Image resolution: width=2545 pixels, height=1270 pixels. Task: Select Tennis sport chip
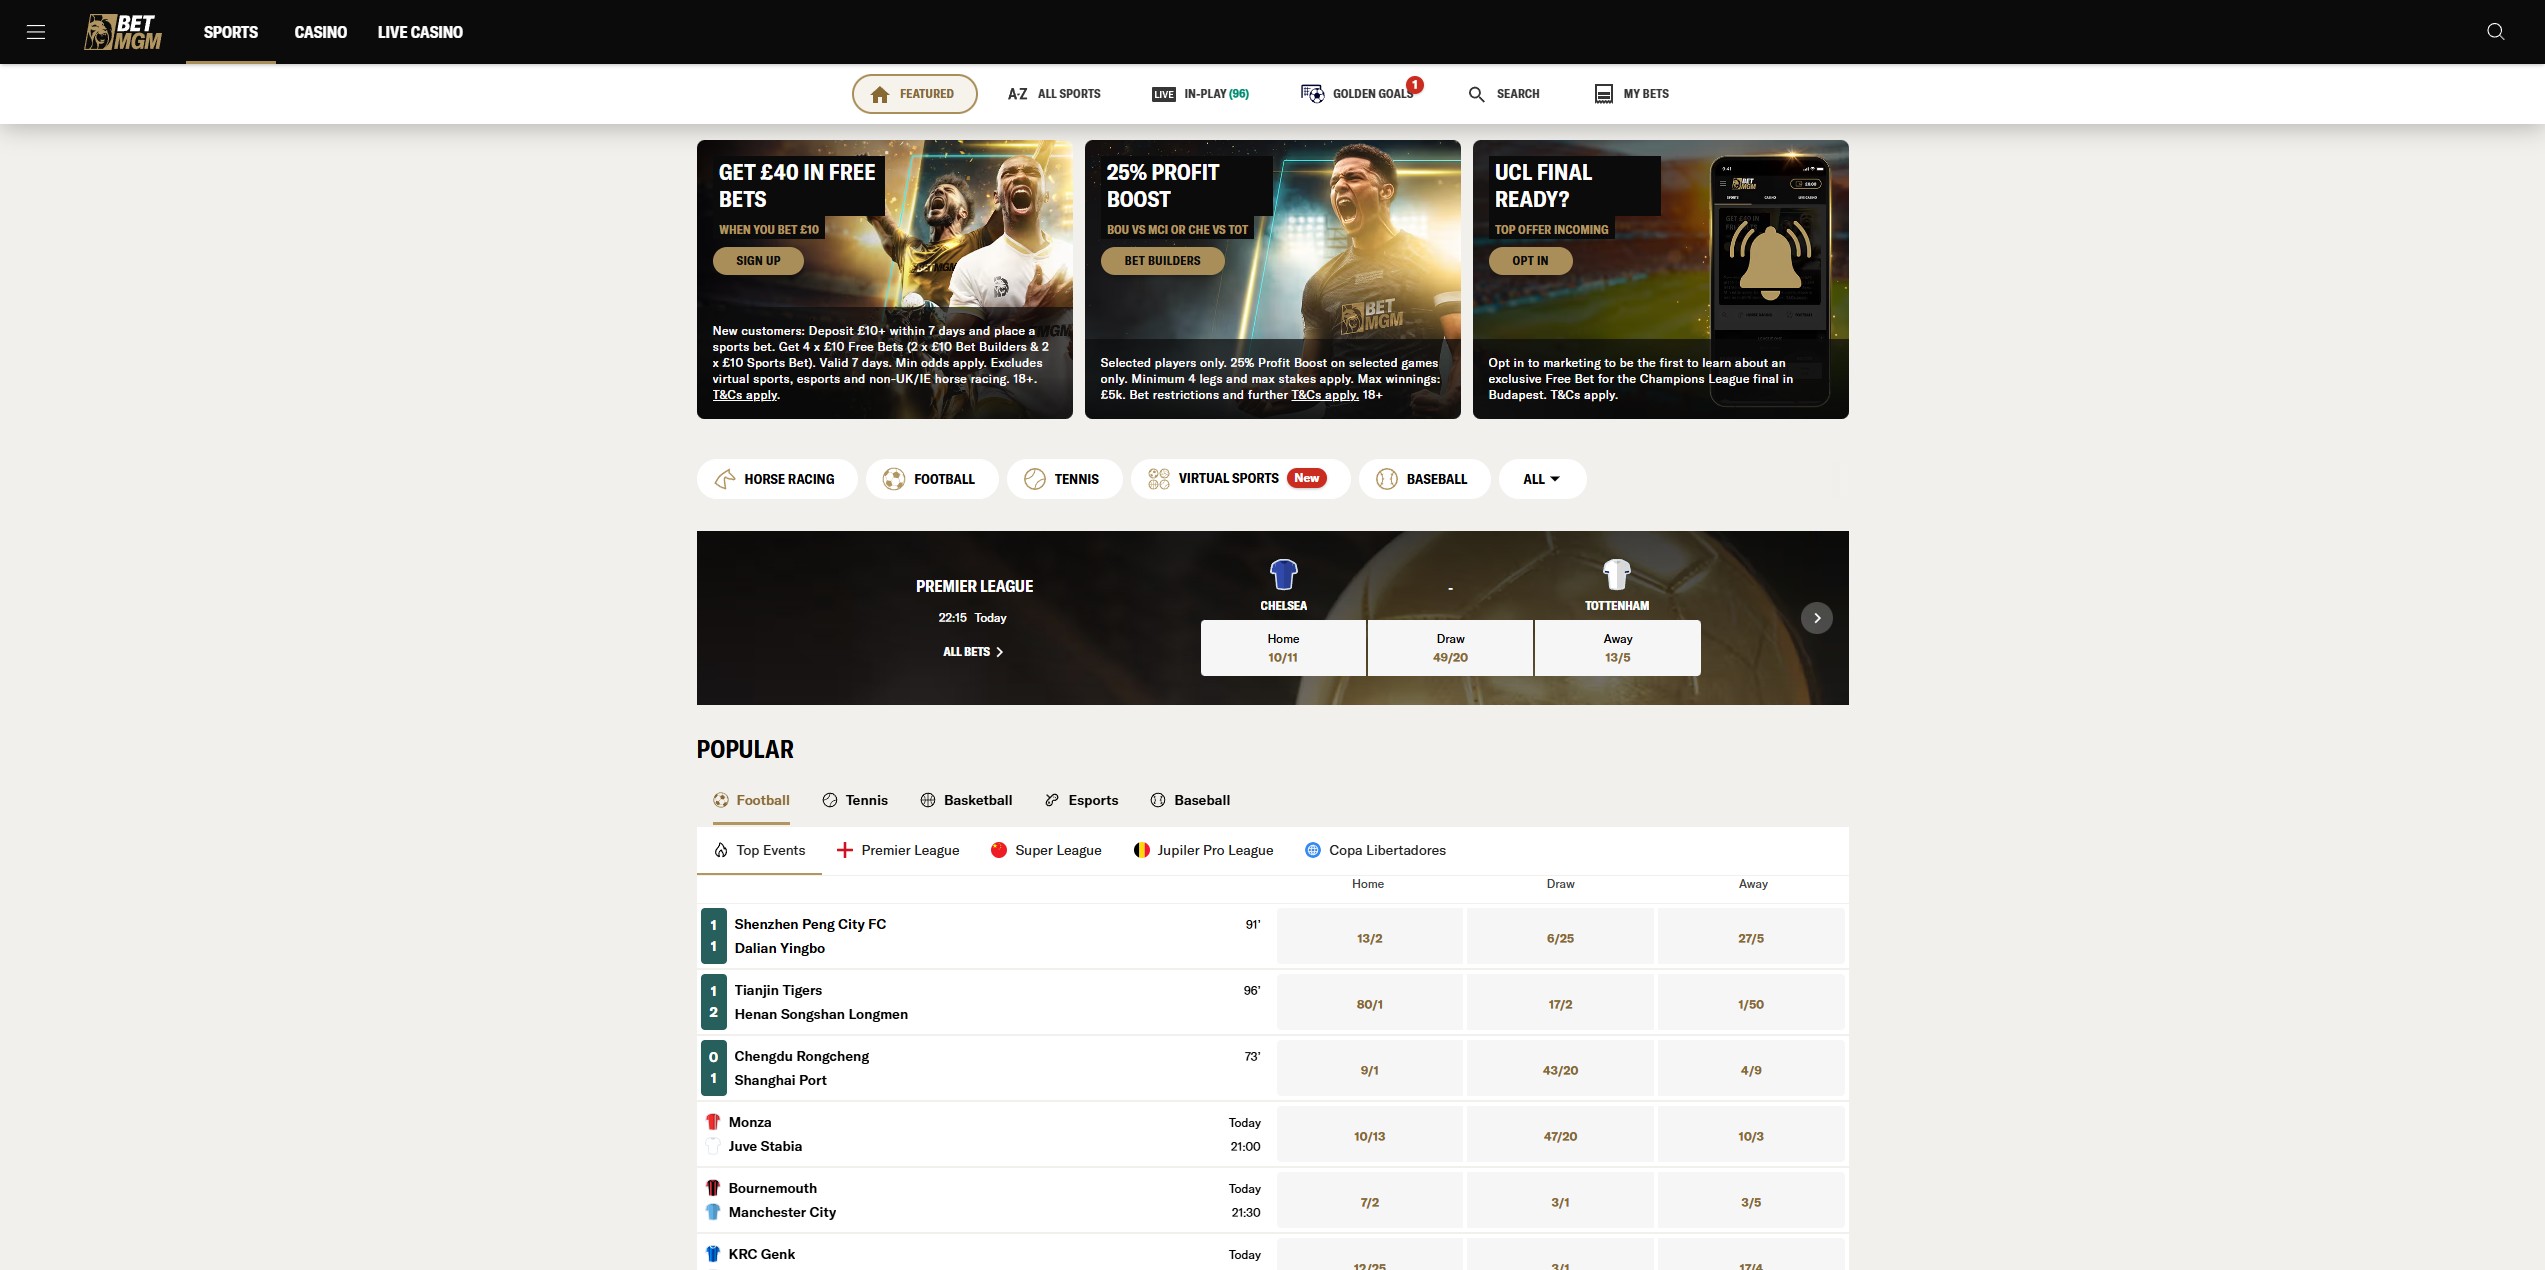pos(1064,479)
